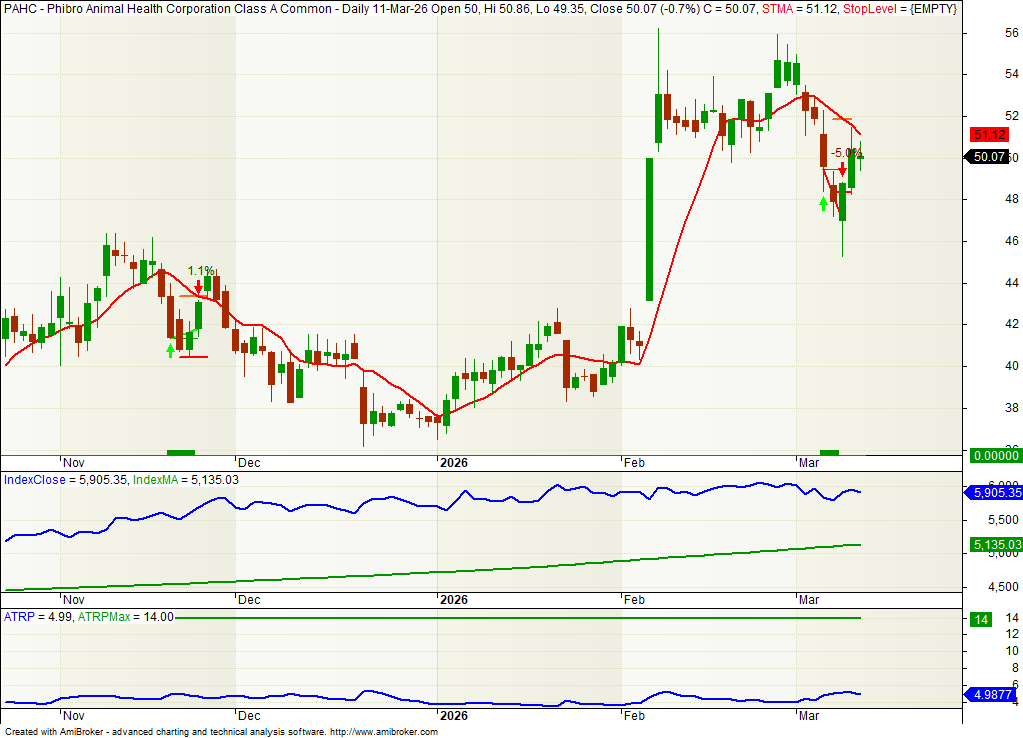Screen dimensions: 1023x738
Task: Click the black 50.07 close price tag
Action: coord(988,157)
